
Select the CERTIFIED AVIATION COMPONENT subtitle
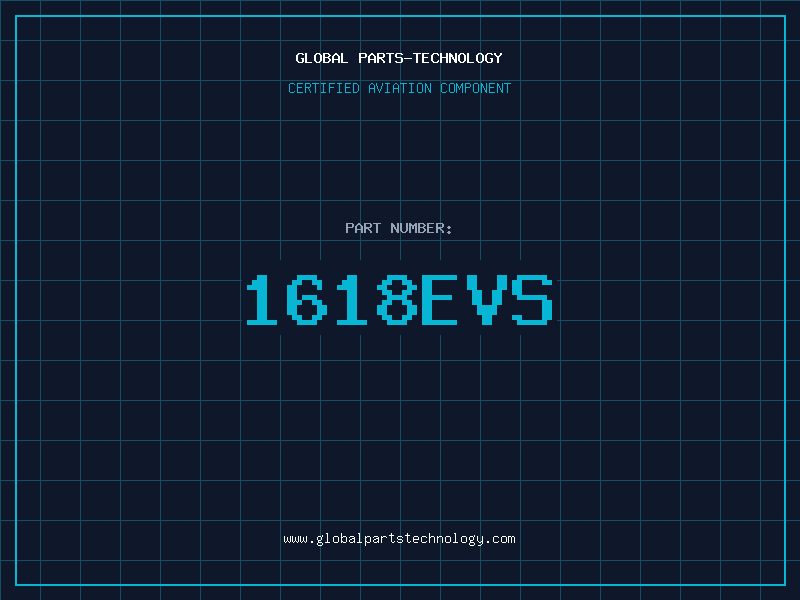coord(399,88)
